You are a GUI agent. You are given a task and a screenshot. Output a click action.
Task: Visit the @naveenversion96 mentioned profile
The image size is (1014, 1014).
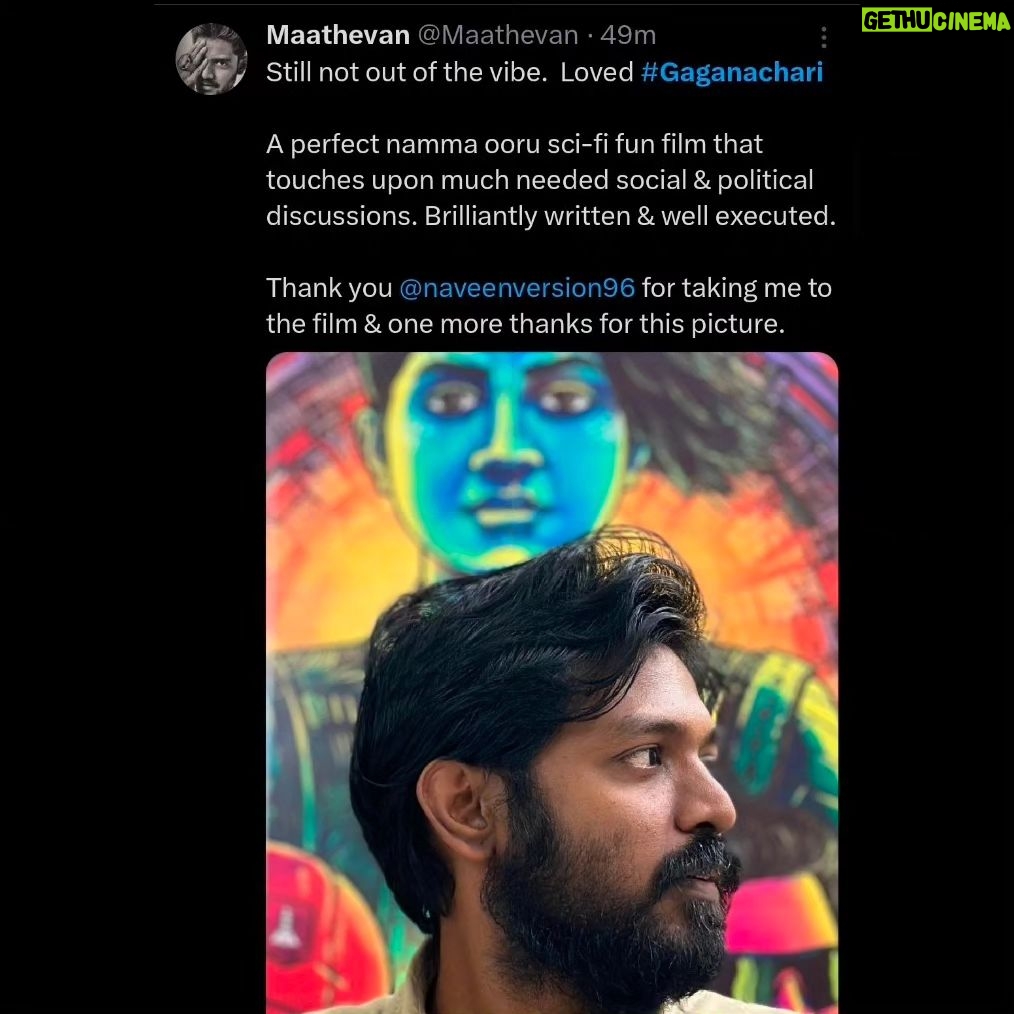pos(517,288)
